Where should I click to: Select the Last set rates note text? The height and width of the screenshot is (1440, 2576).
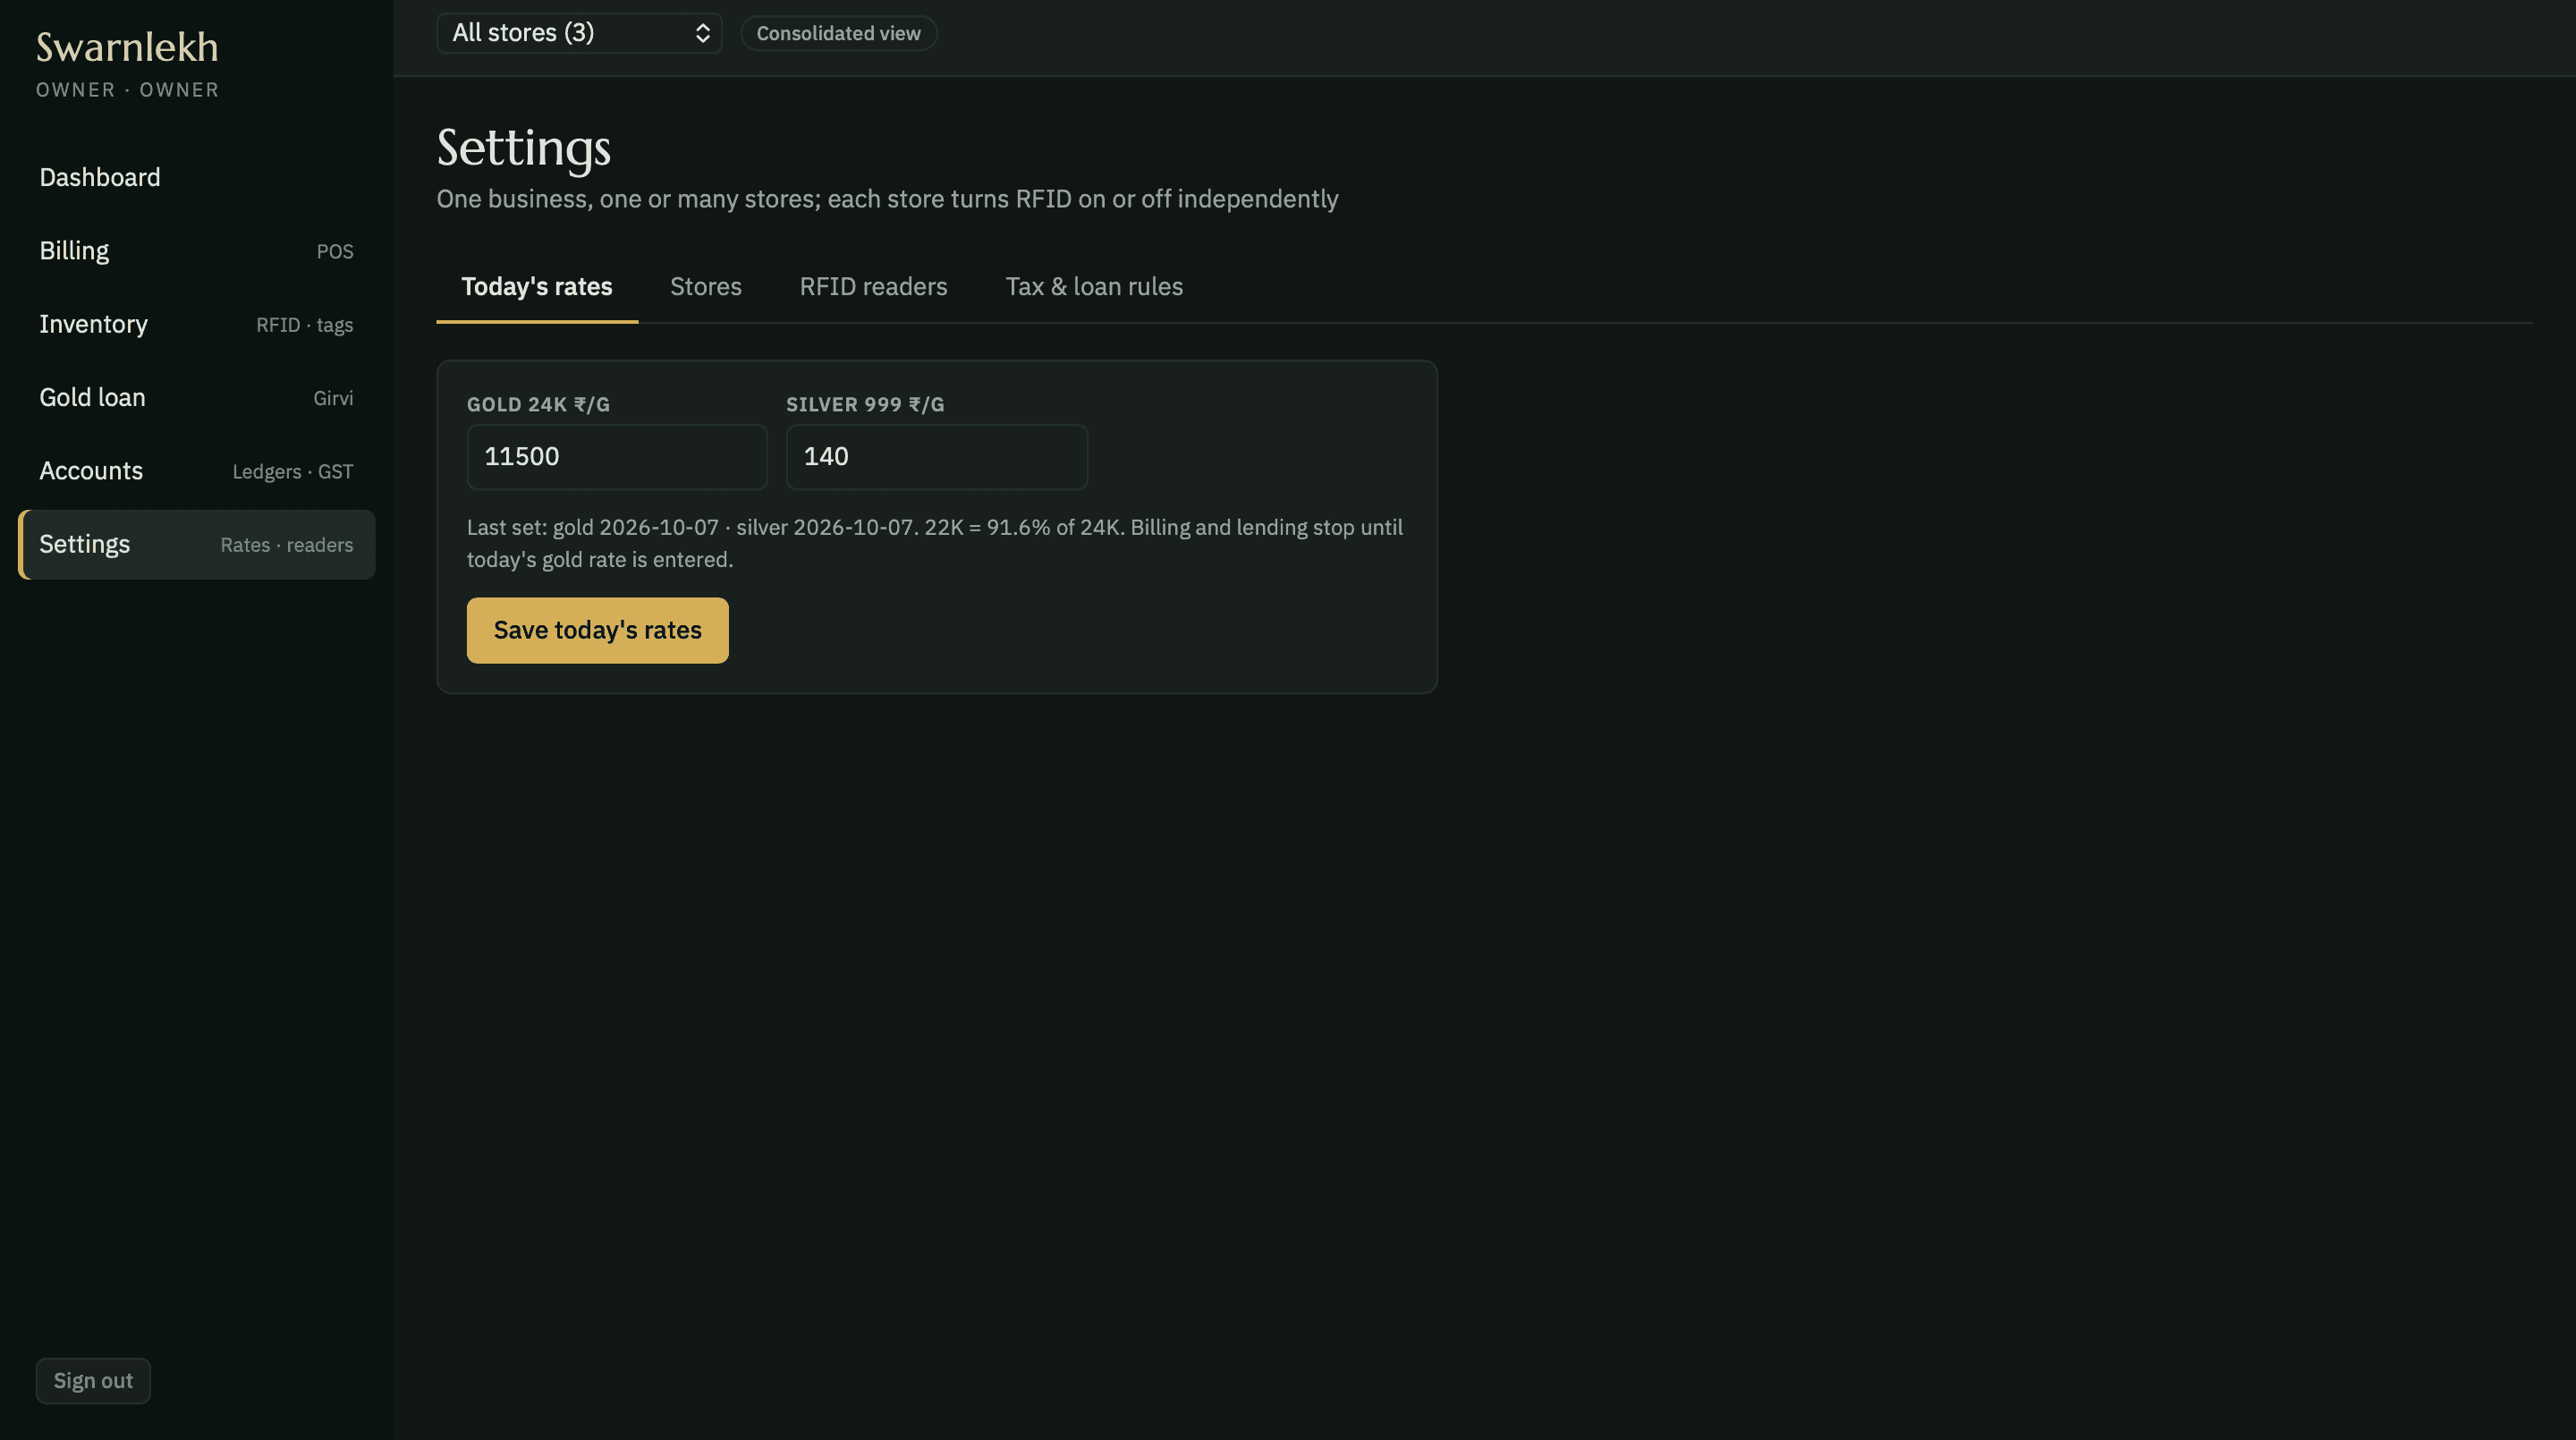pos(935,544)
